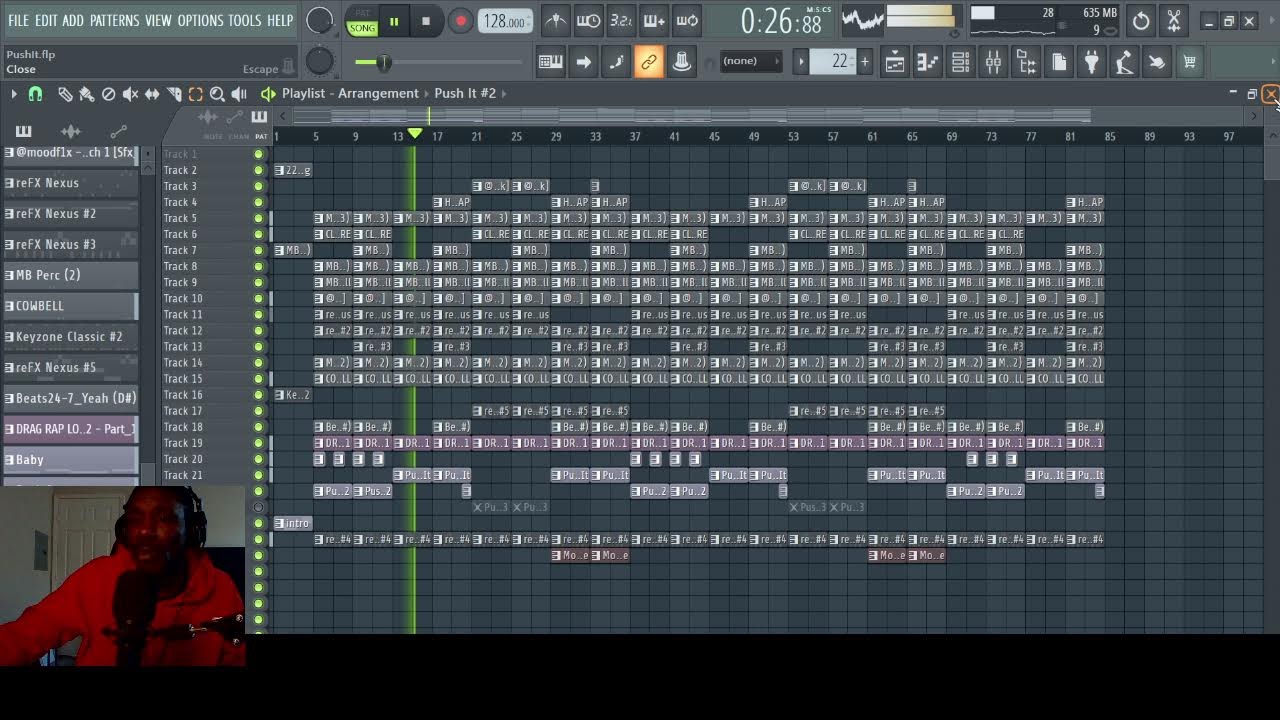
Task: Click the master pitch knob
Action: click(x=320, y=61)
